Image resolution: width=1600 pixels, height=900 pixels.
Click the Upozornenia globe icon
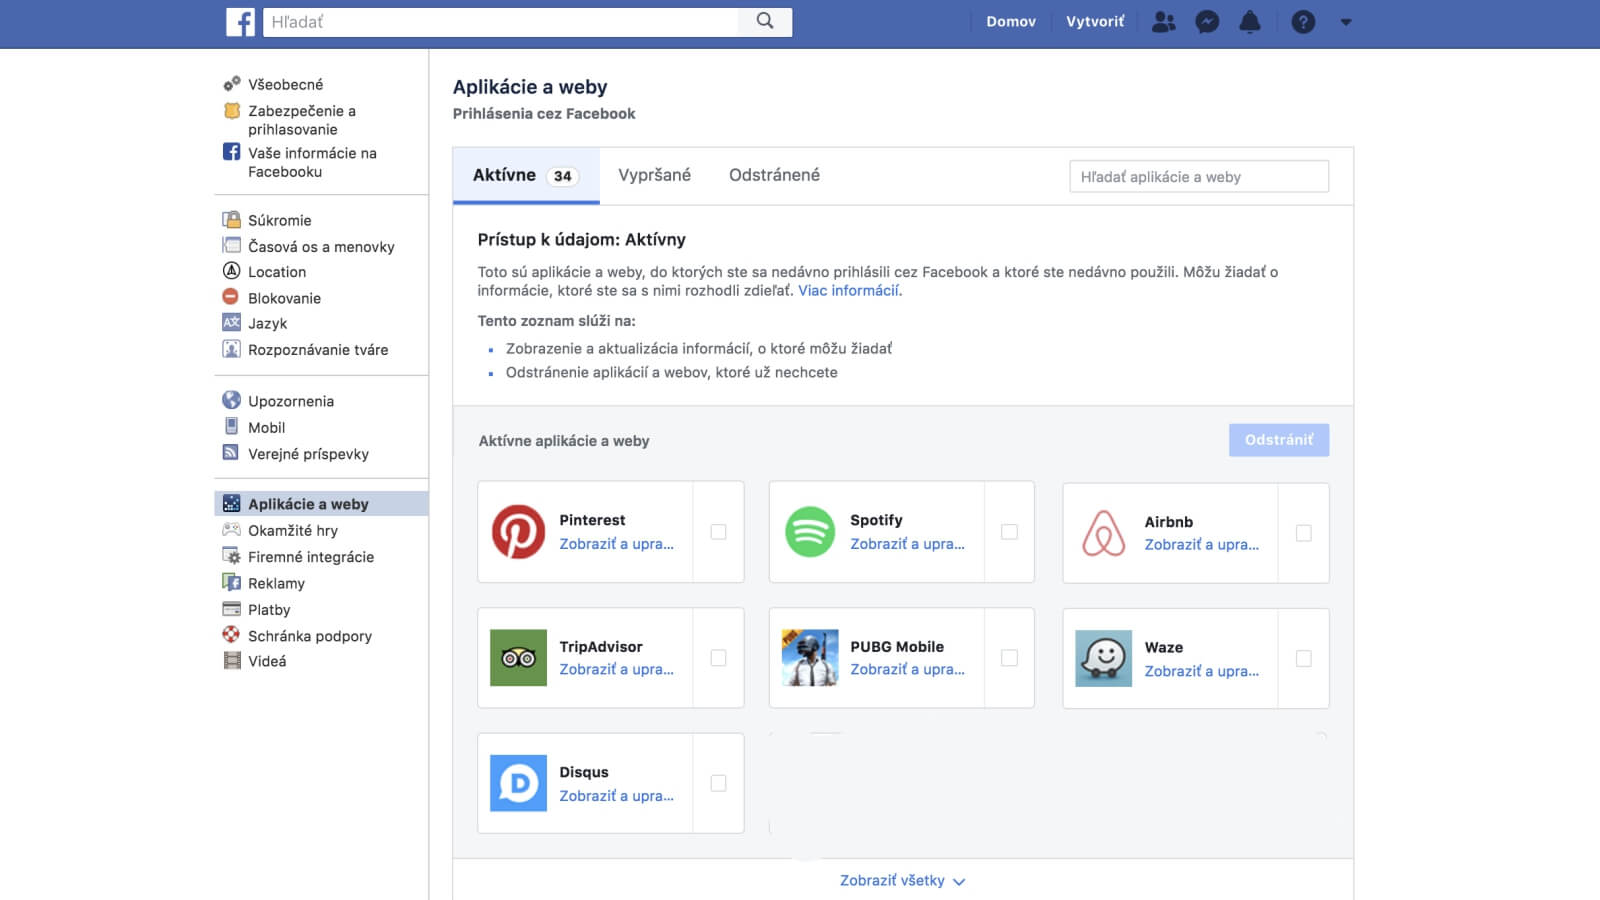click(232, 400)
